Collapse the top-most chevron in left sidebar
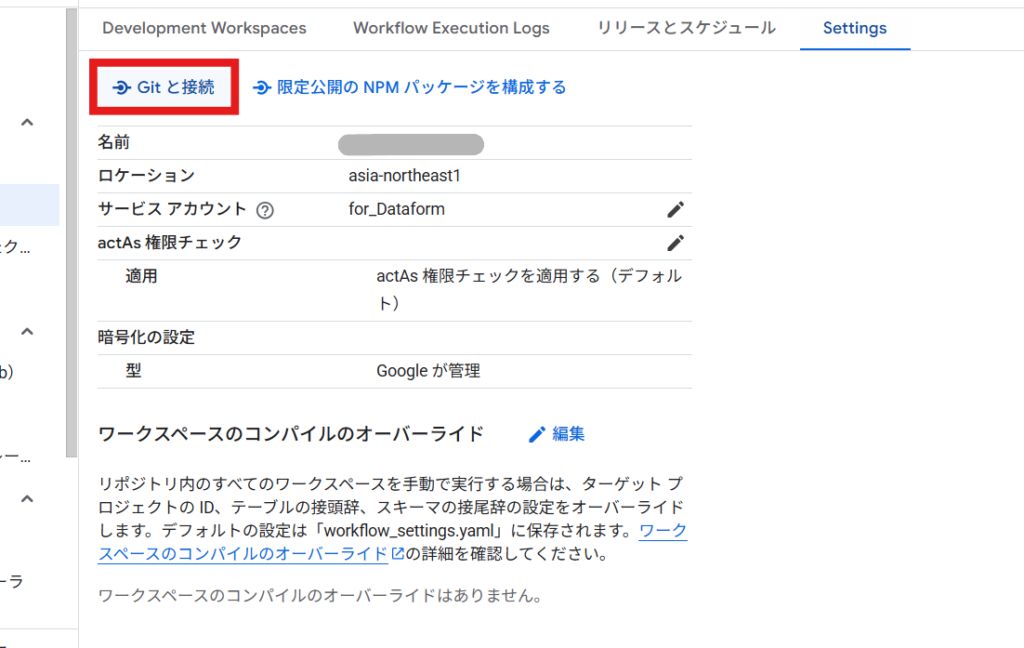The width and height of the screenshot is (1024, 648). coord(28,122)
